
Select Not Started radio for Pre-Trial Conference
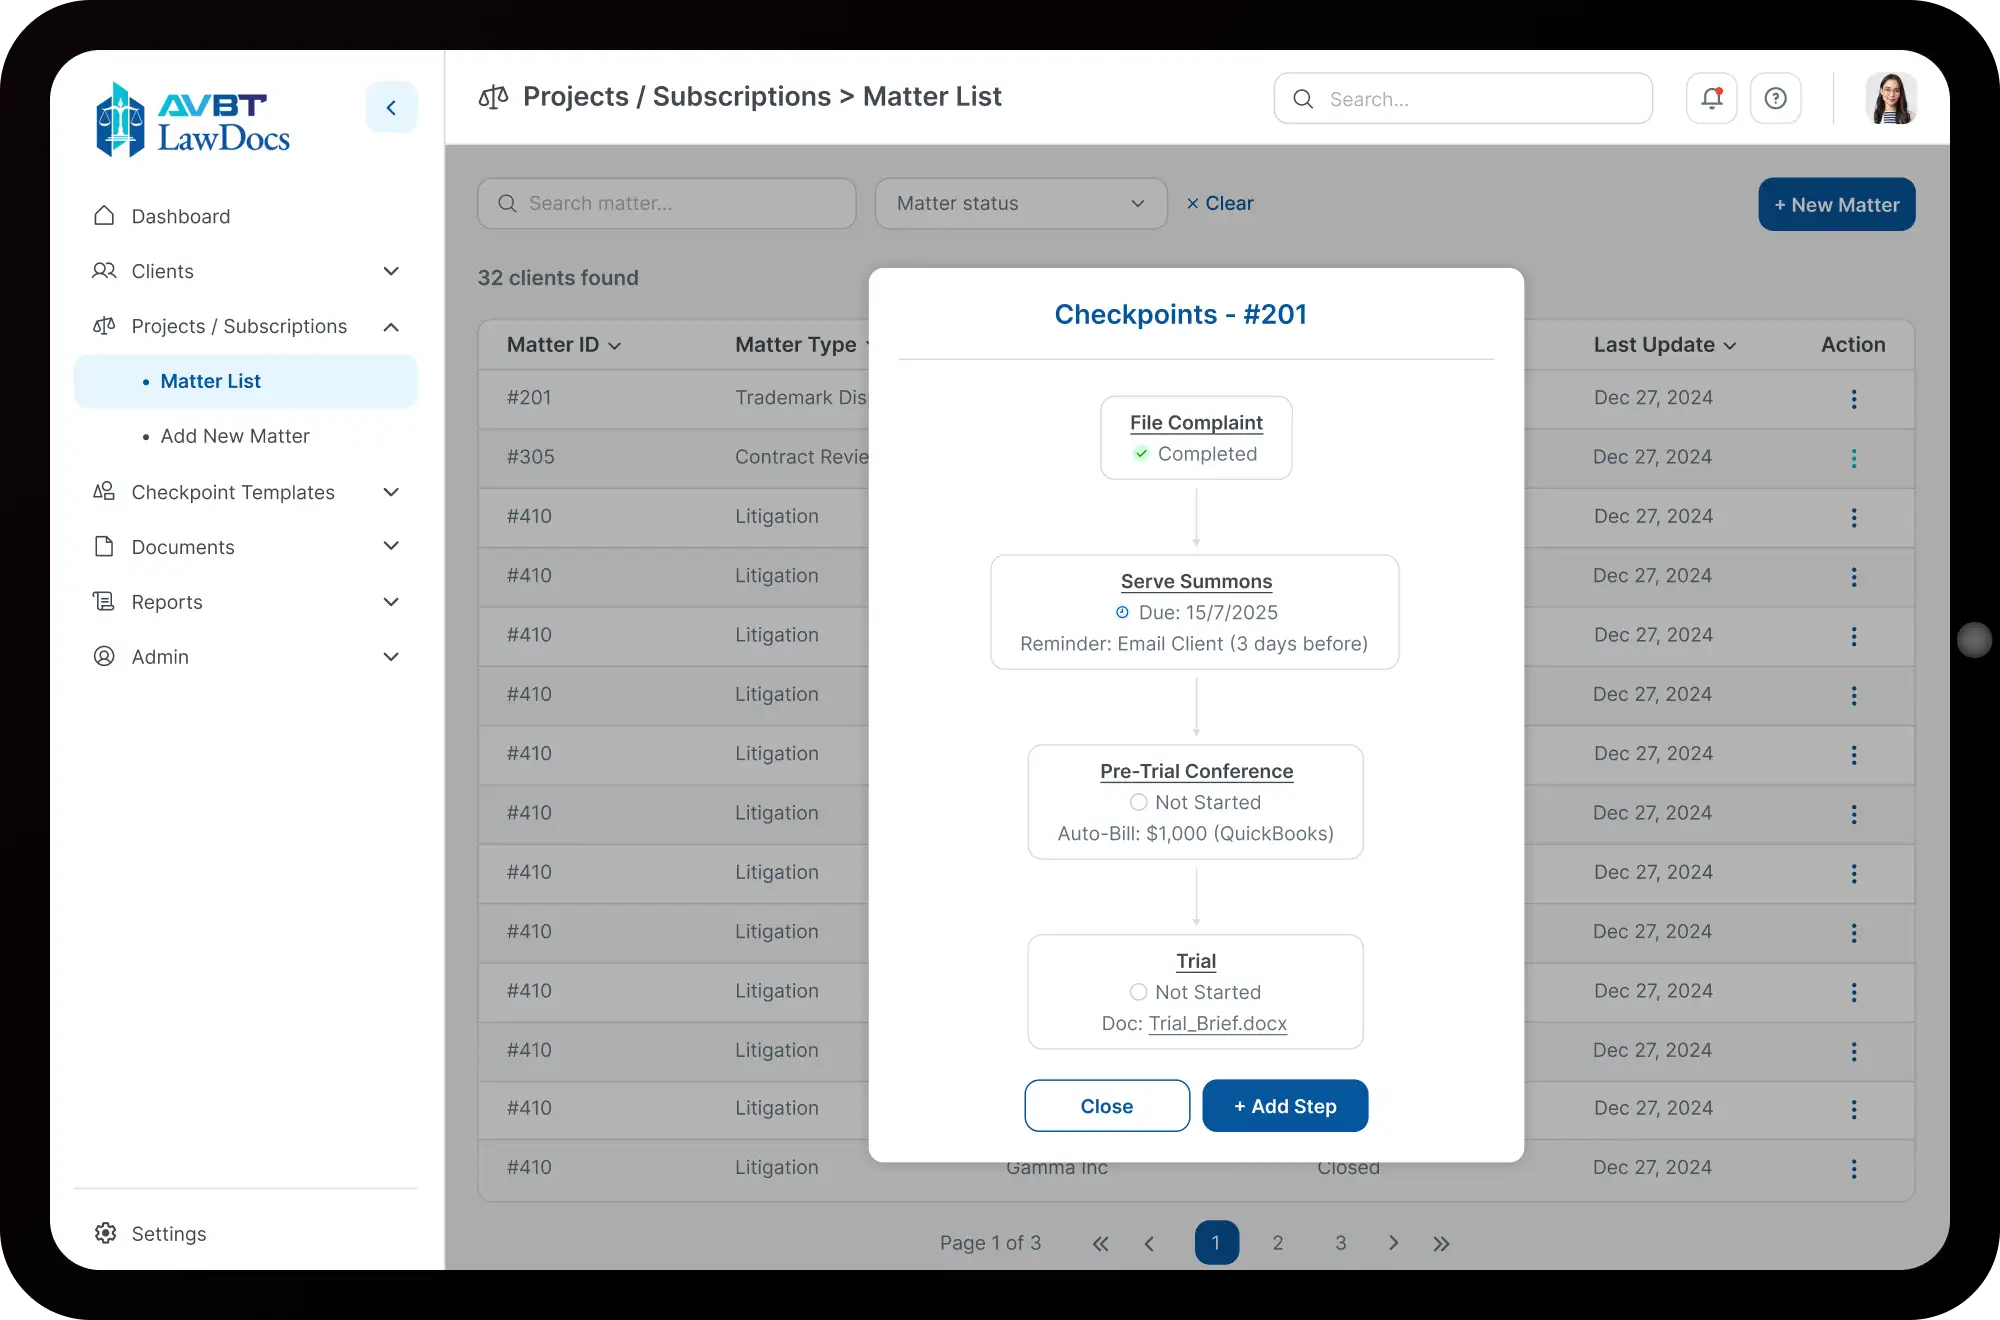pyautogui.click(x=1138, y=802)
